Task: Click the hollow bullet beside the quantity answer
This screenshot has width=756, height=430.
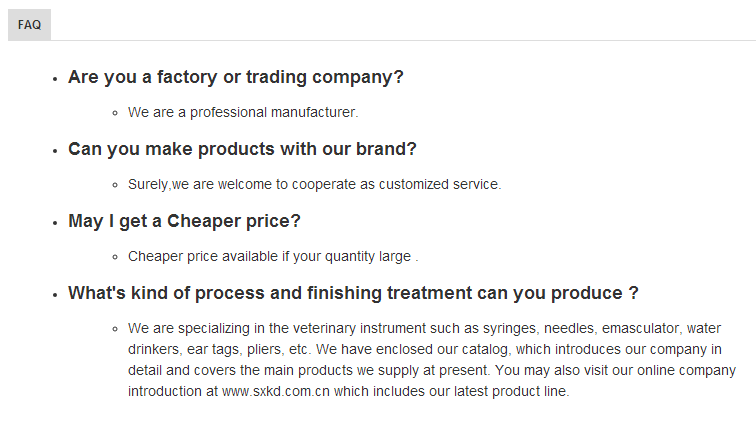Action: coord(115,257)
